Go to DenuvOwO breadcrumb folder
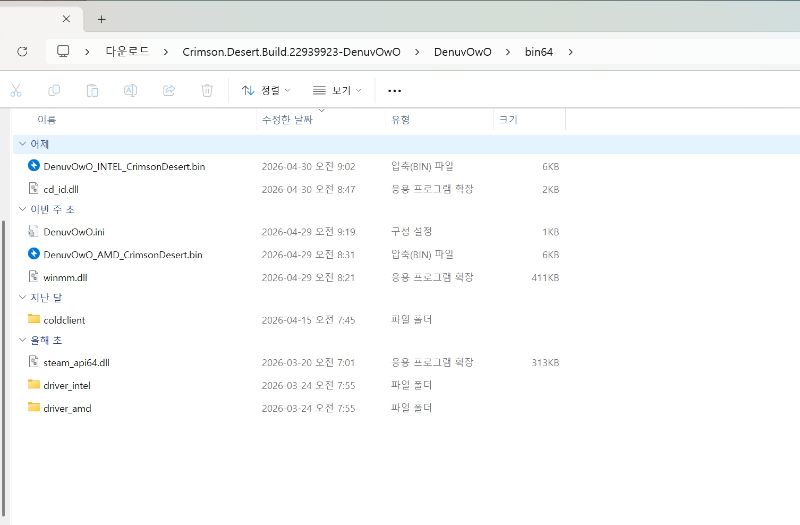Screen dimensions: 800x525 tap(463, 52)
